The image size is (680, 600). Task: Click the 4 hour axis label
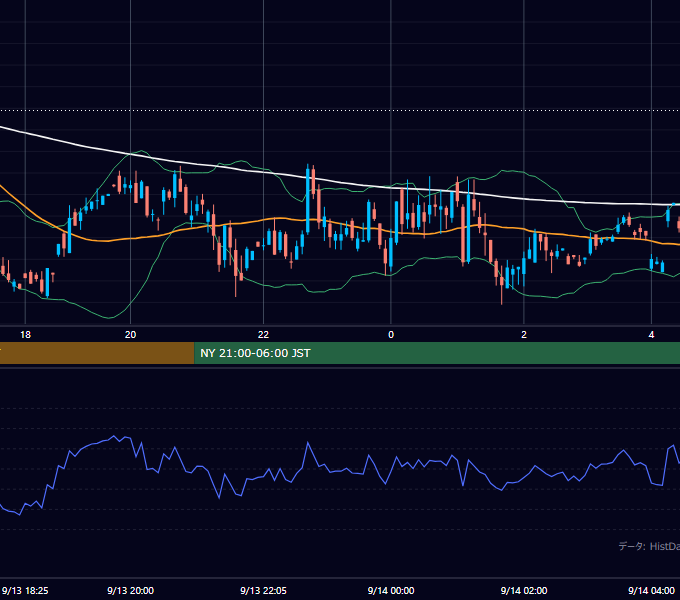(651, 335)
